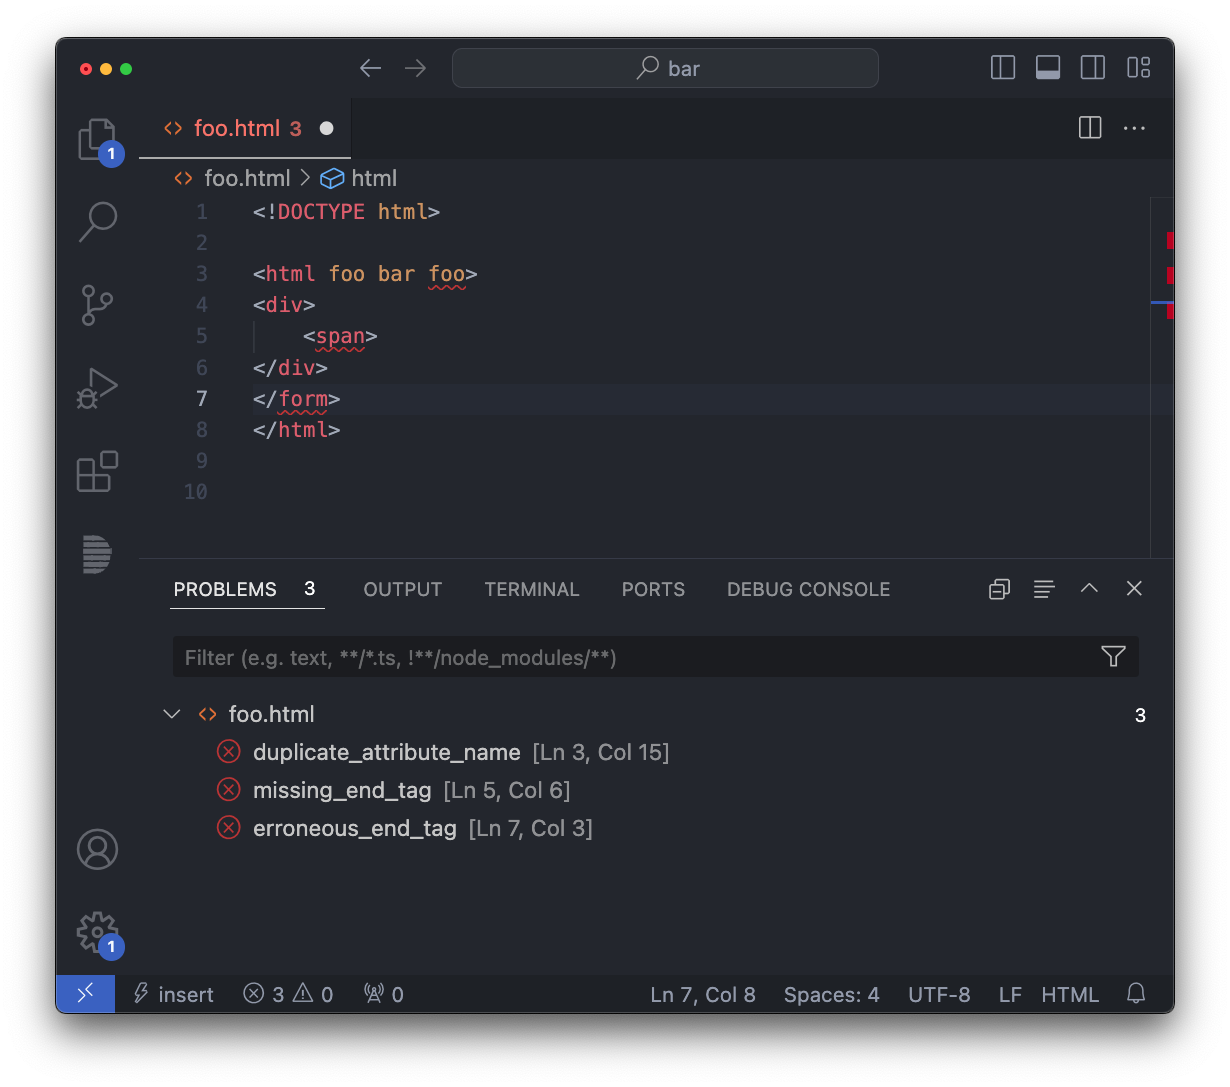
Task: Select the erroneous_end_tag error
Action: [x=655, y=828]
